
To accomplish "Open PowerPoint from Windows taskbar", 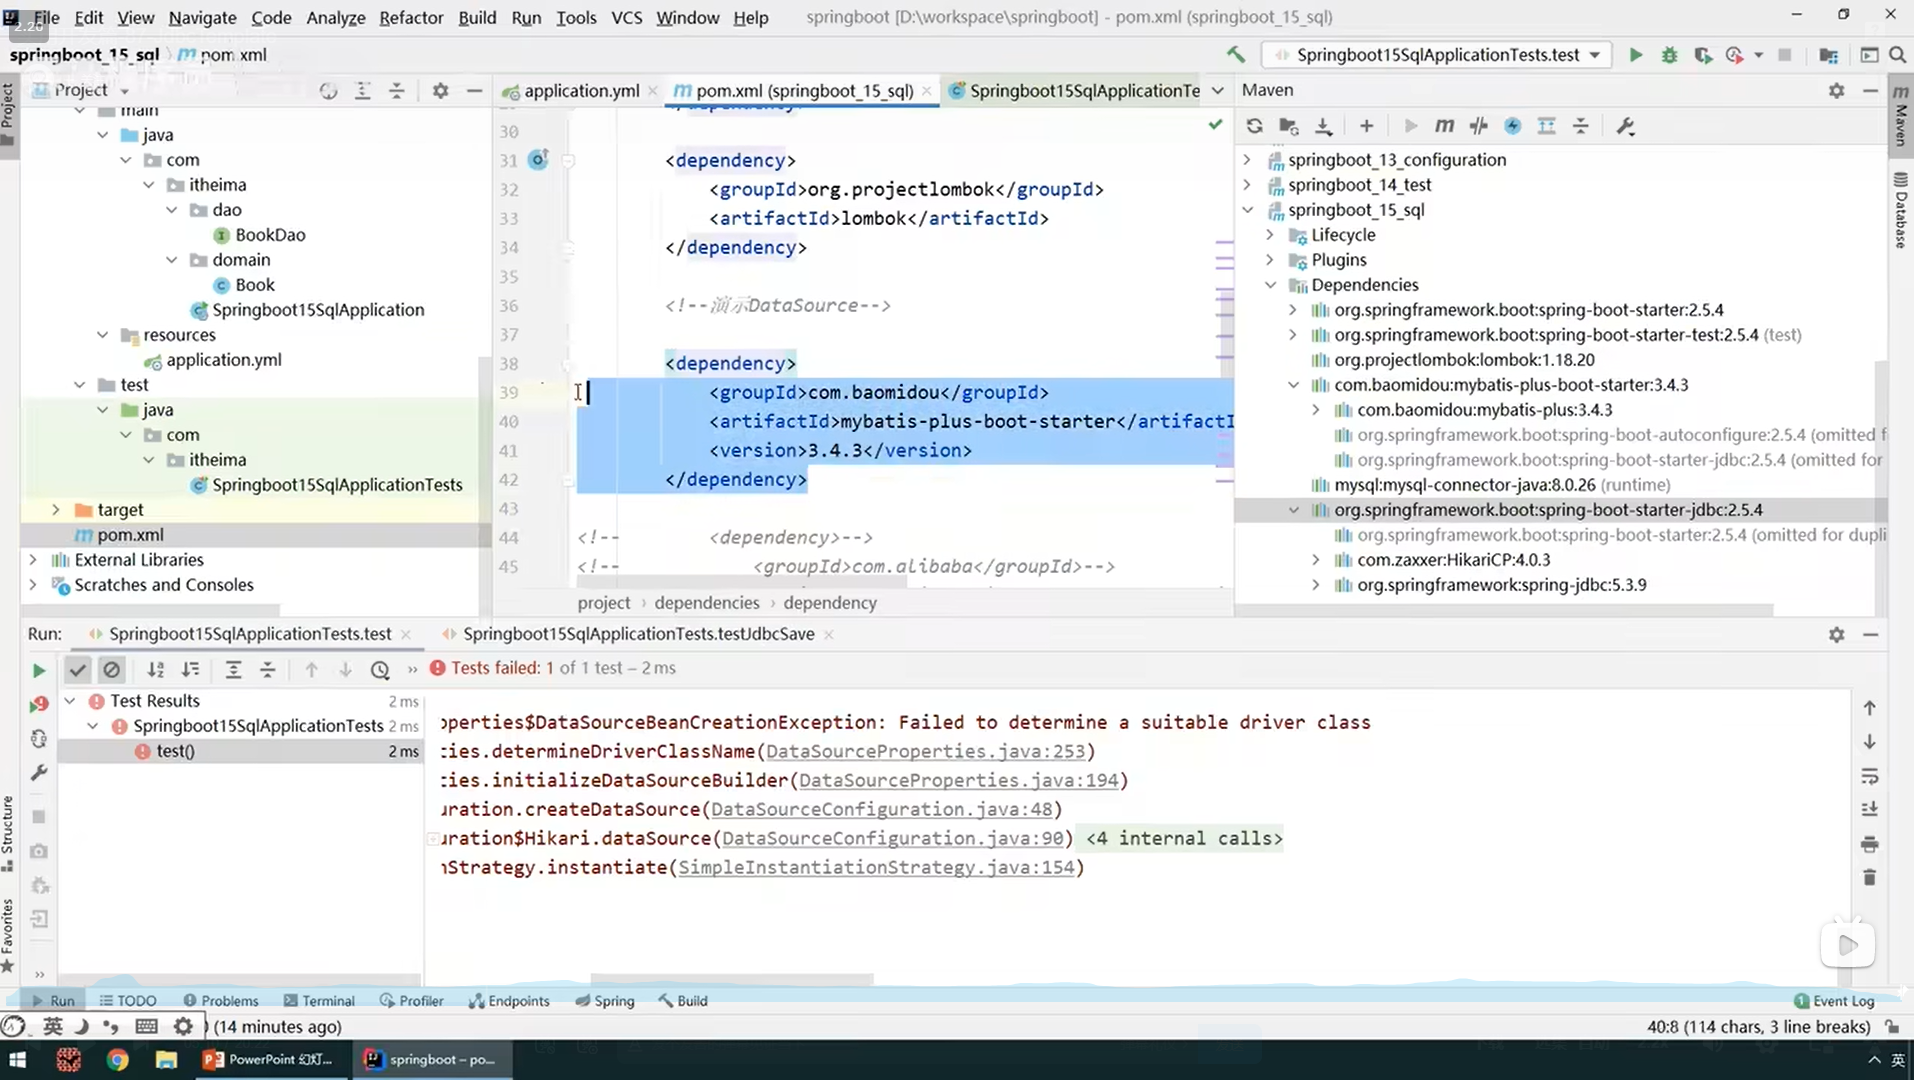I will (270, 1059).
